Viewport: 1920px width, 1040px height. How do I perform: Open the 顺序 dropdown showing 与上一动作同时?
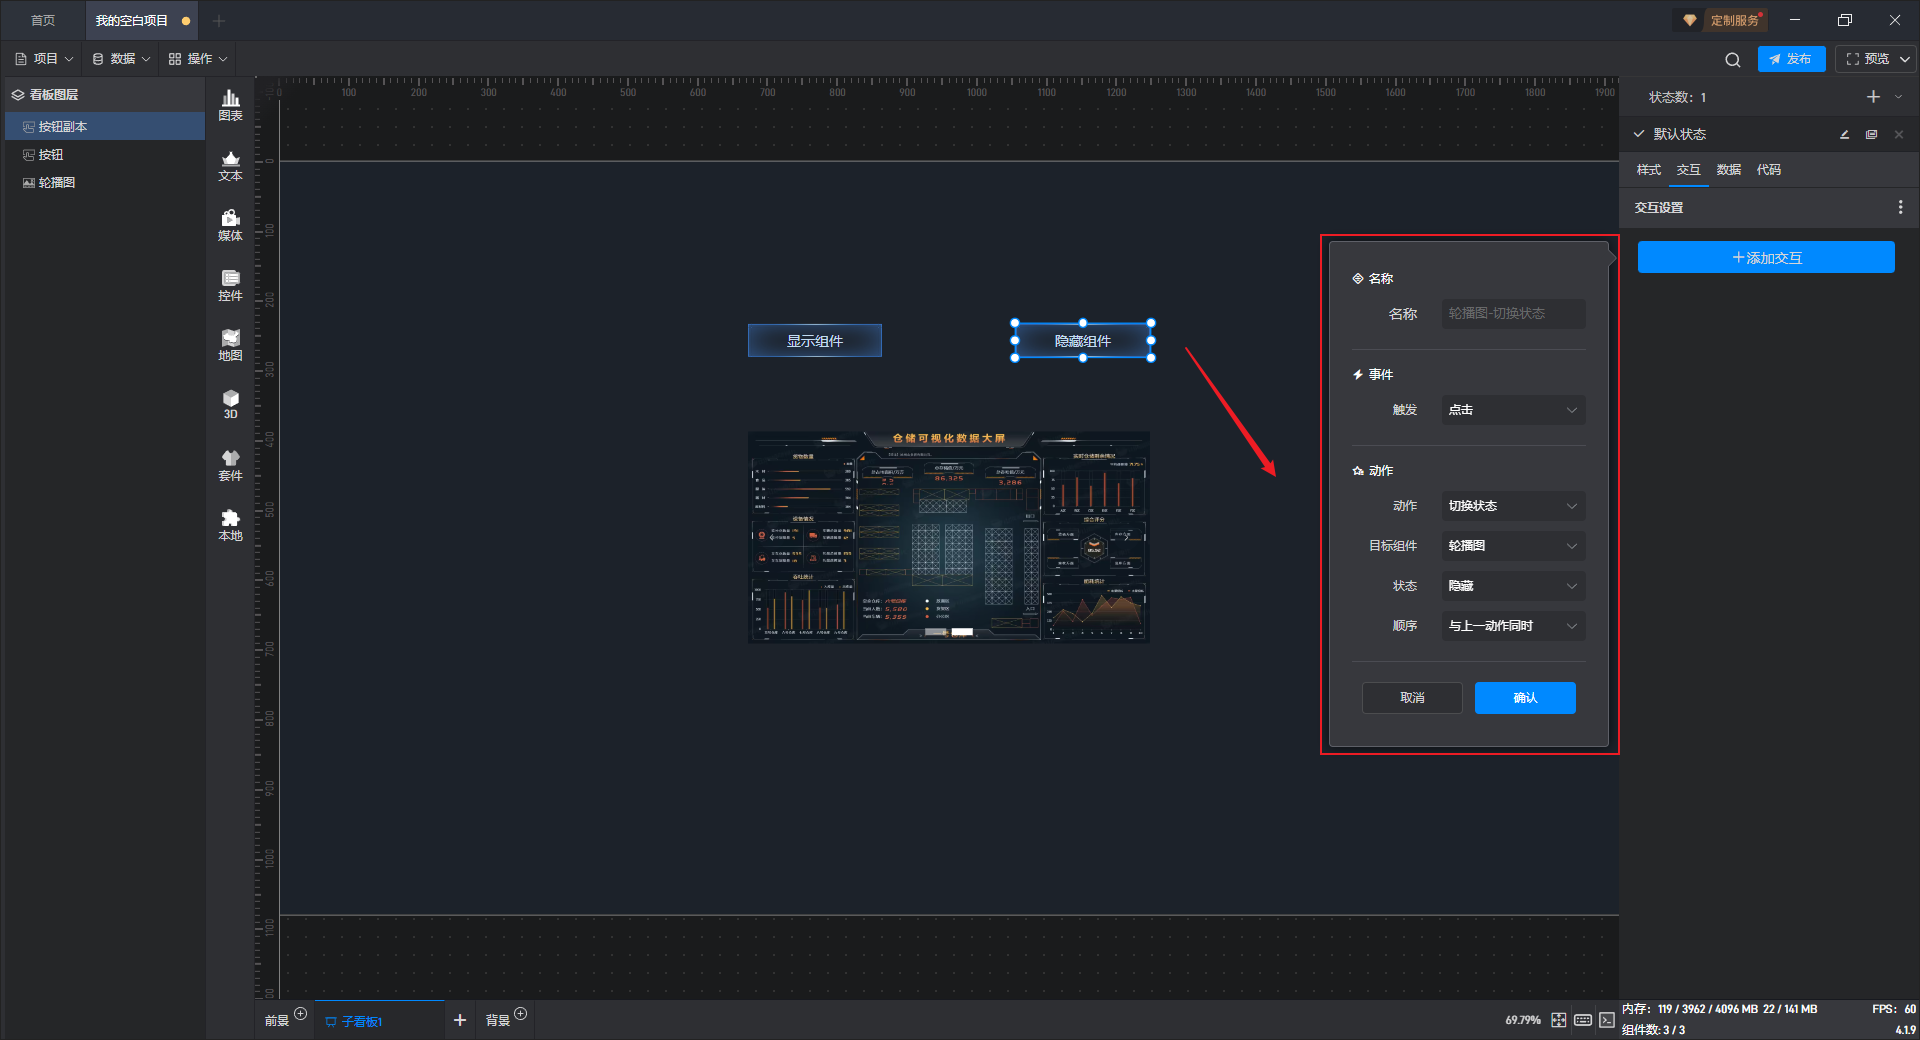(x=1512, y=626)
